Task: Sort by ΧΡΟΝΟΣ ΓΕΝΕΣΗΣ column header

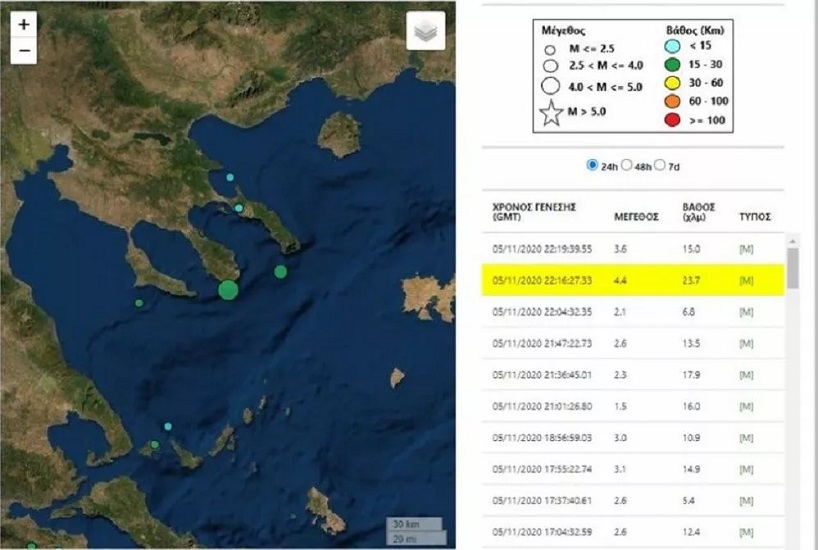Action: [535, 211]
